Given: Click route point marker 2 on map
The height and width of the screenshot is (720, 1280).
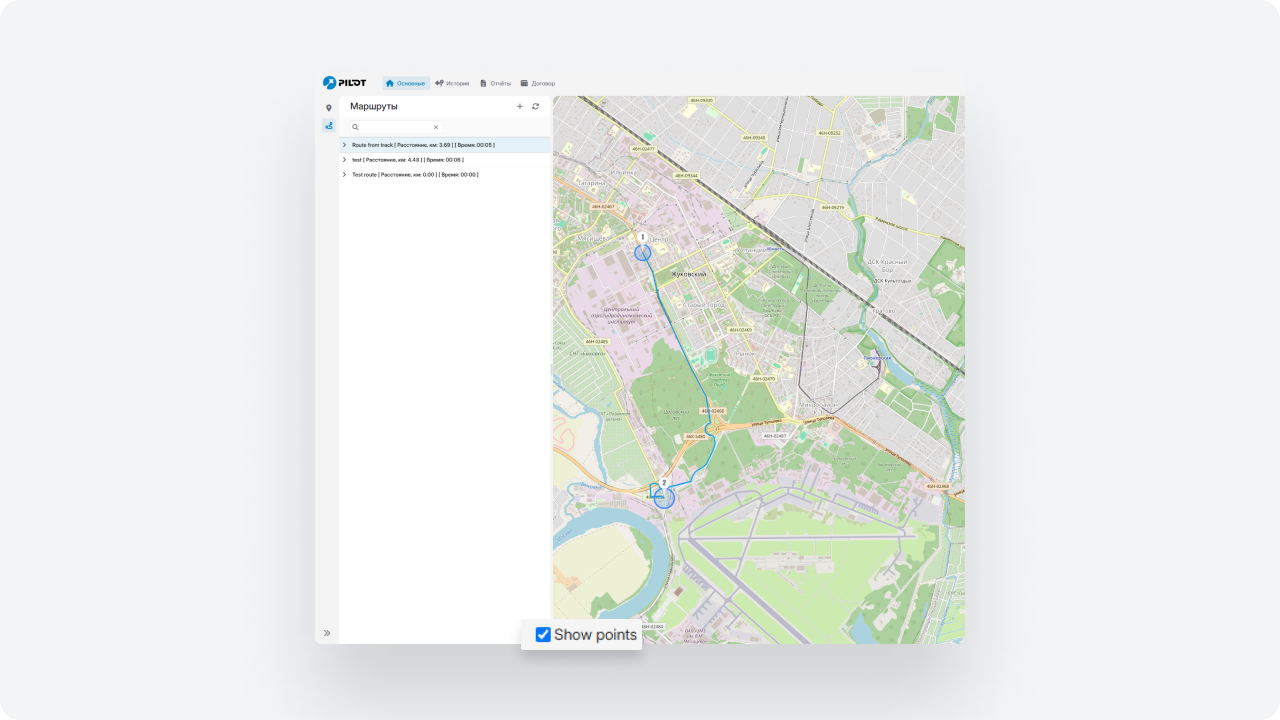Looking at the screenshot, I should [664, 483].
